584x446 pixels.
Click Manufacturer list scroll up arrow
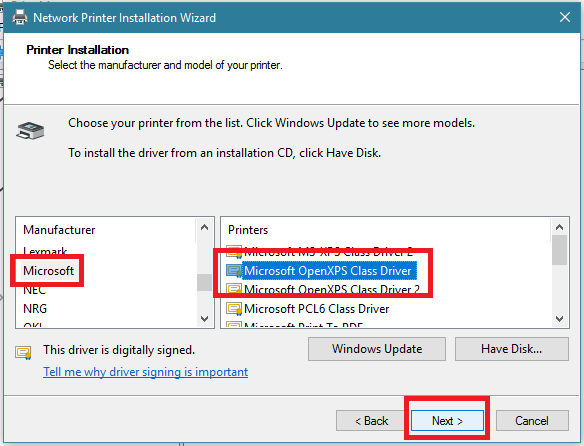pos(204,227)
